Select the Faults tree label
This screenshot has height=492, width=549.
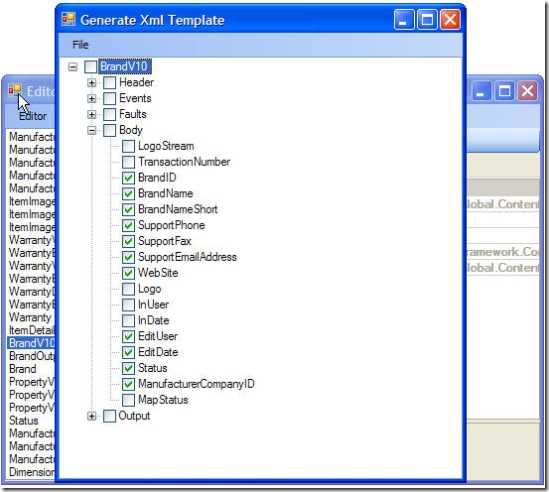pos(133,114)
